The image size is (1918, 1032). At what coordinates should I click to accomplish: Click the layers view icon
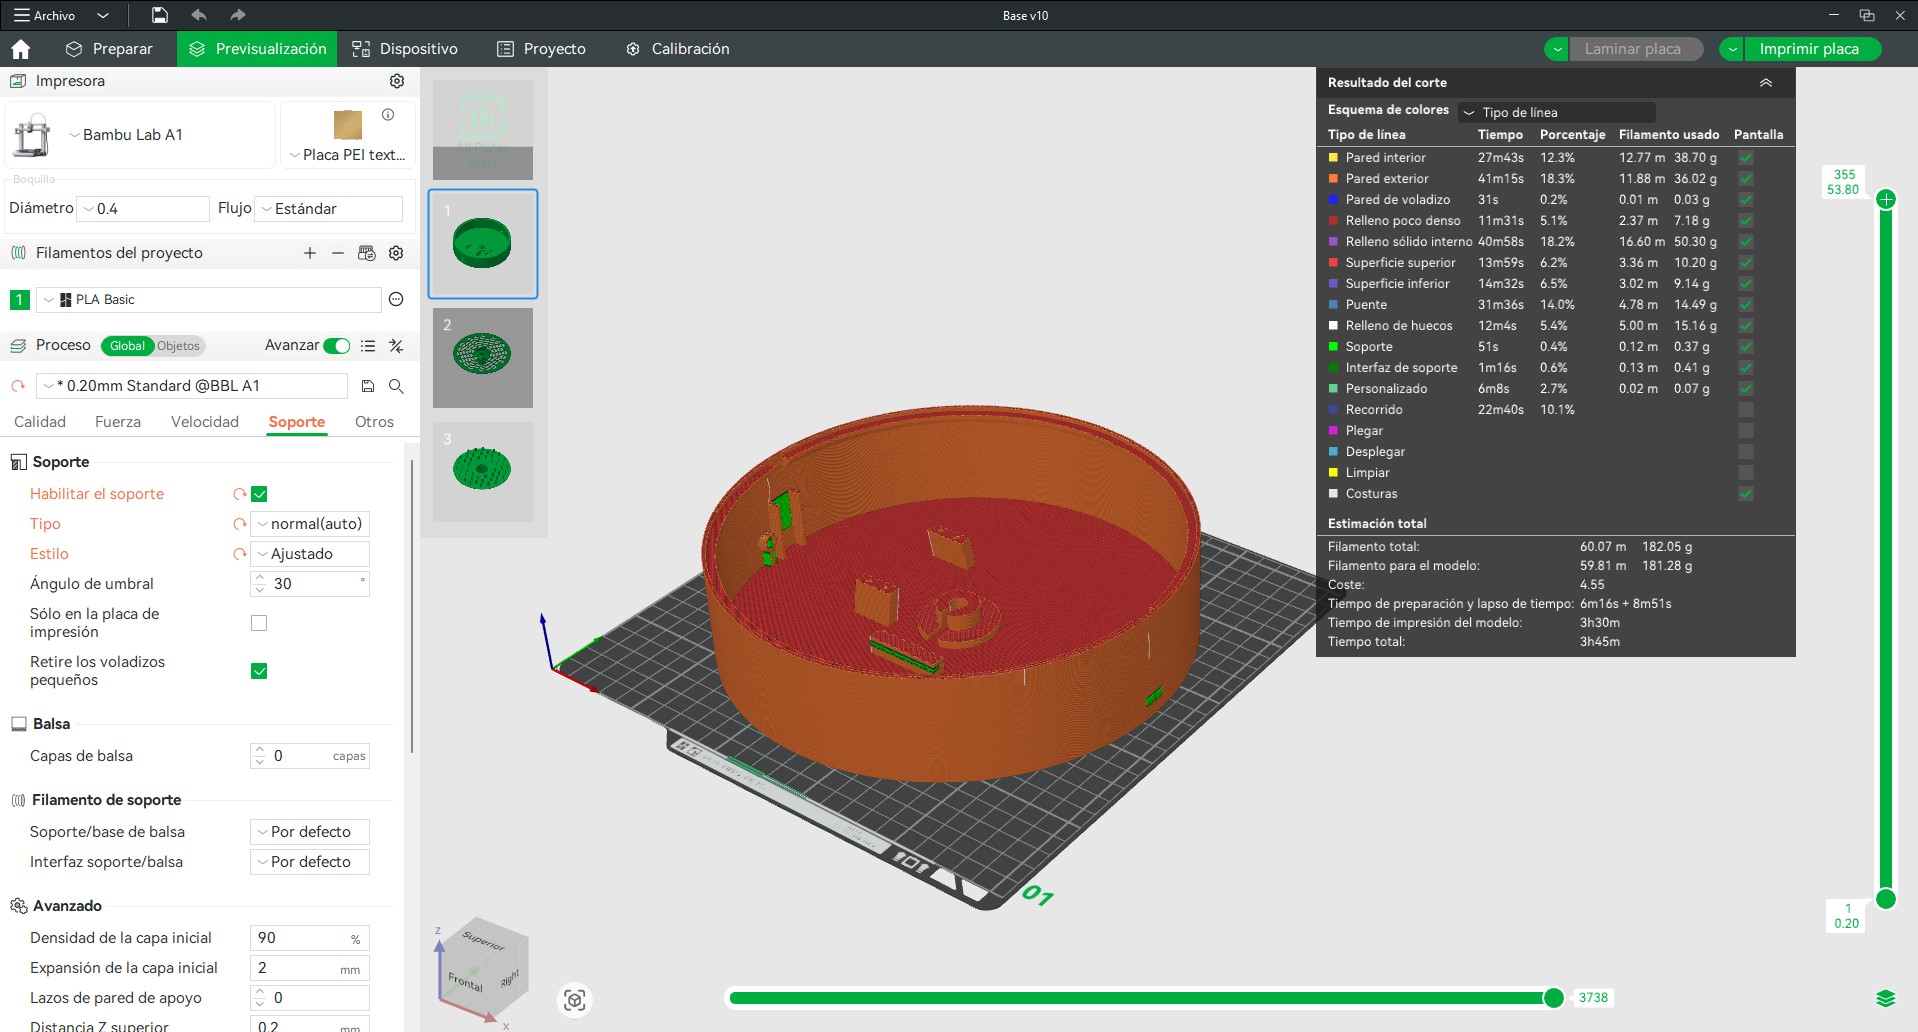[1886, 998]
